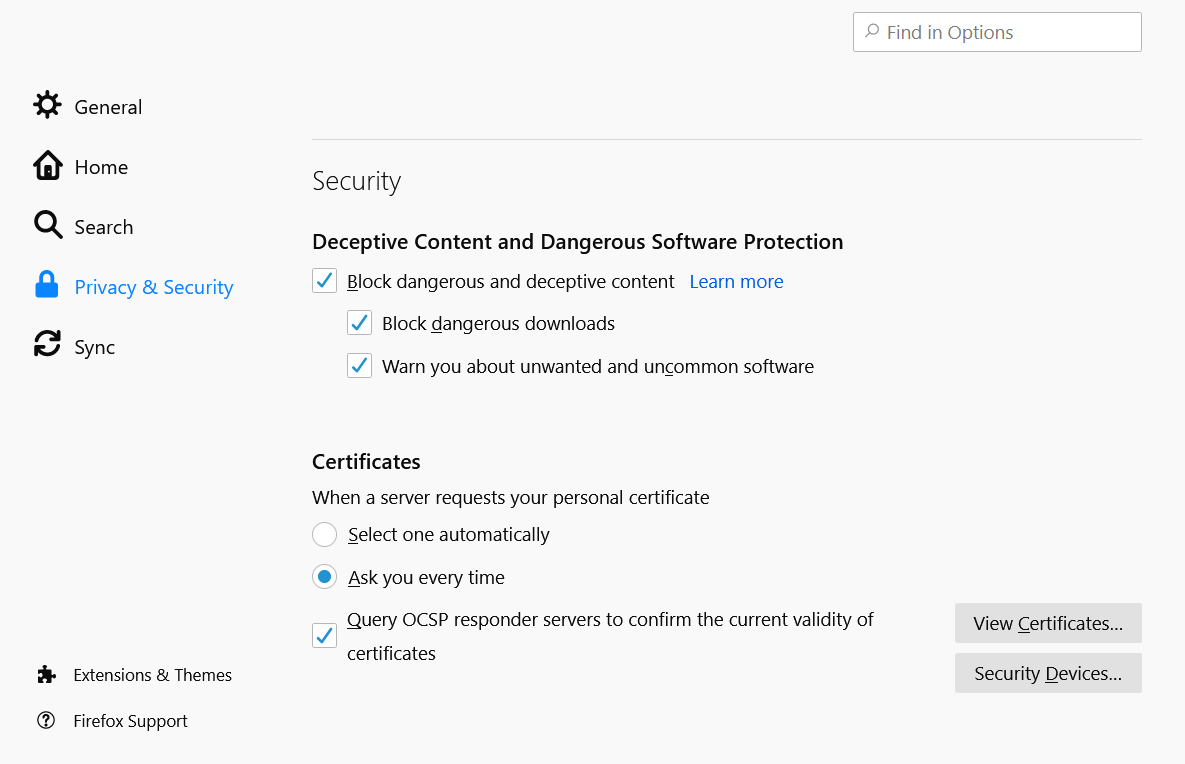Select the Privacy & Security text label

[x=154, y=287]
